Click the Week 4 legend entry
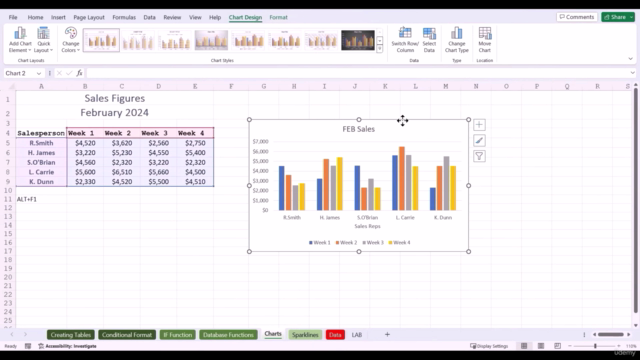Image resolution: width=640 pixels, height=360 pixels. pos(399,242)
